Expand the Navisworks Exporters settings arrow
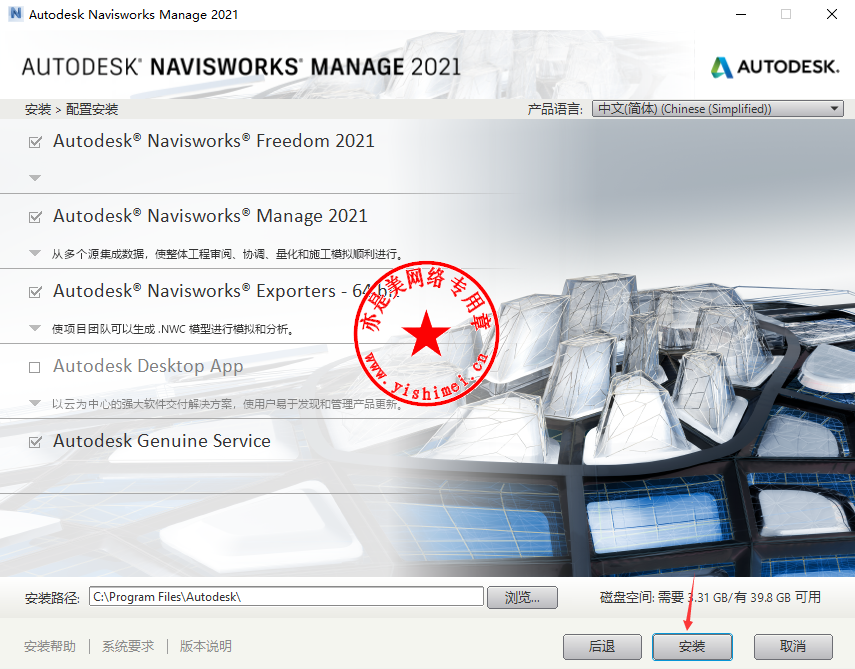855x669 pixels. 35,328
